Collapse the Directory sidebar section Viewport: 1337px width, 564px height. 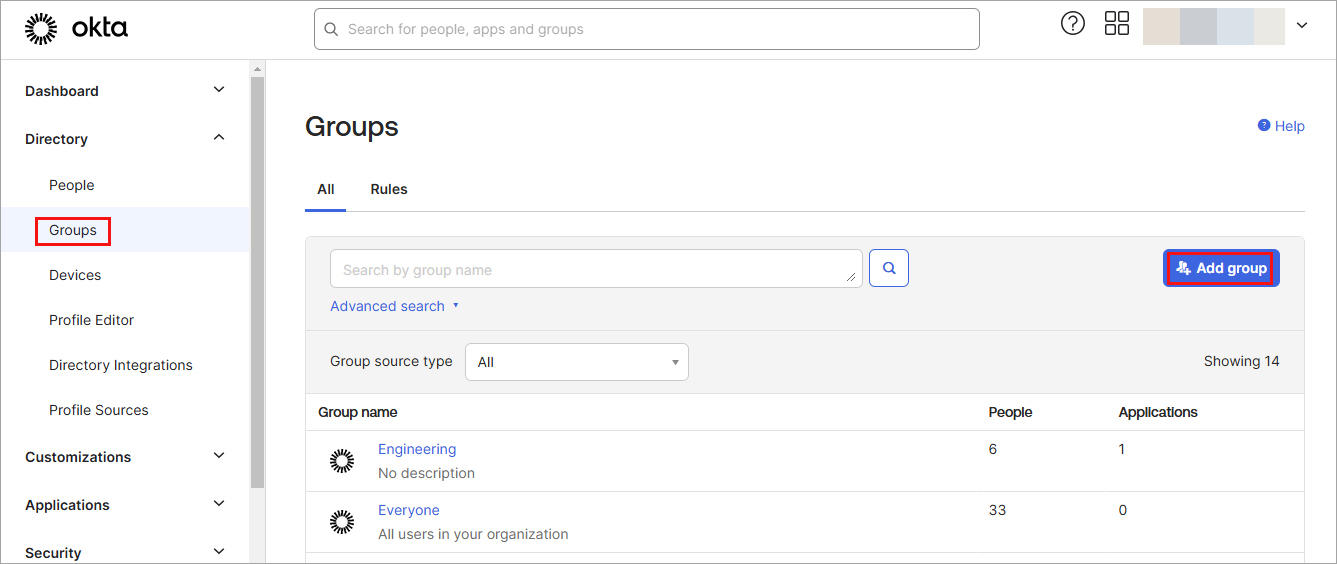(x=219, y=138)
